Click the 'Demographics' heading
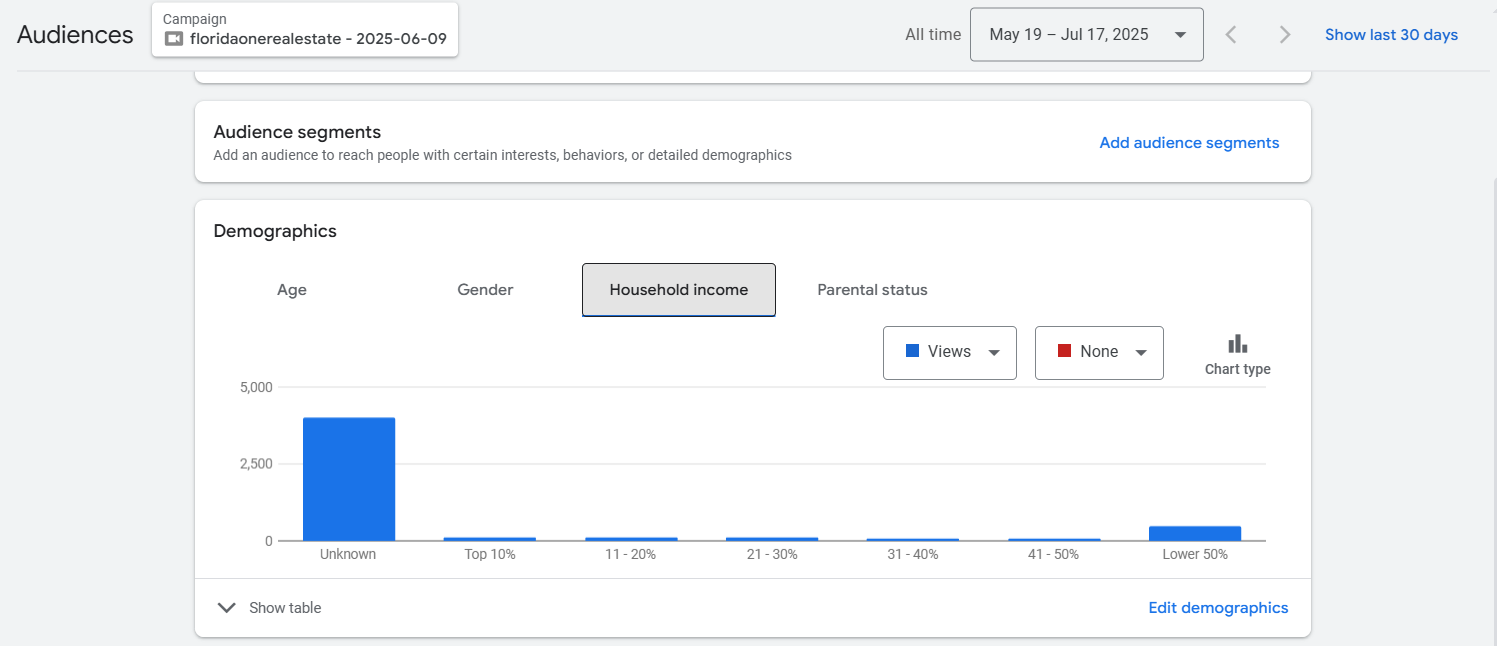Image resolution: width=1497 pixels, height=646 pixels. tap(275, 231)
